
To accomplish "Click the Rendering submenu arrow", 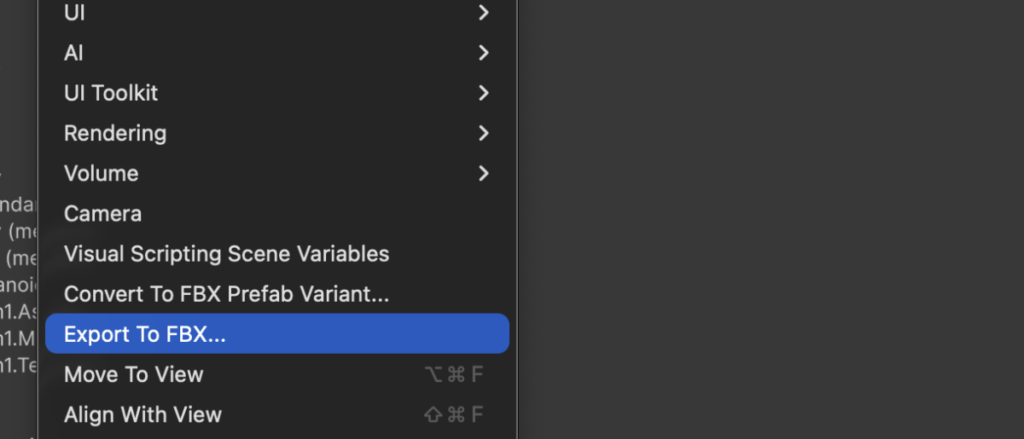I will [484, 133].
